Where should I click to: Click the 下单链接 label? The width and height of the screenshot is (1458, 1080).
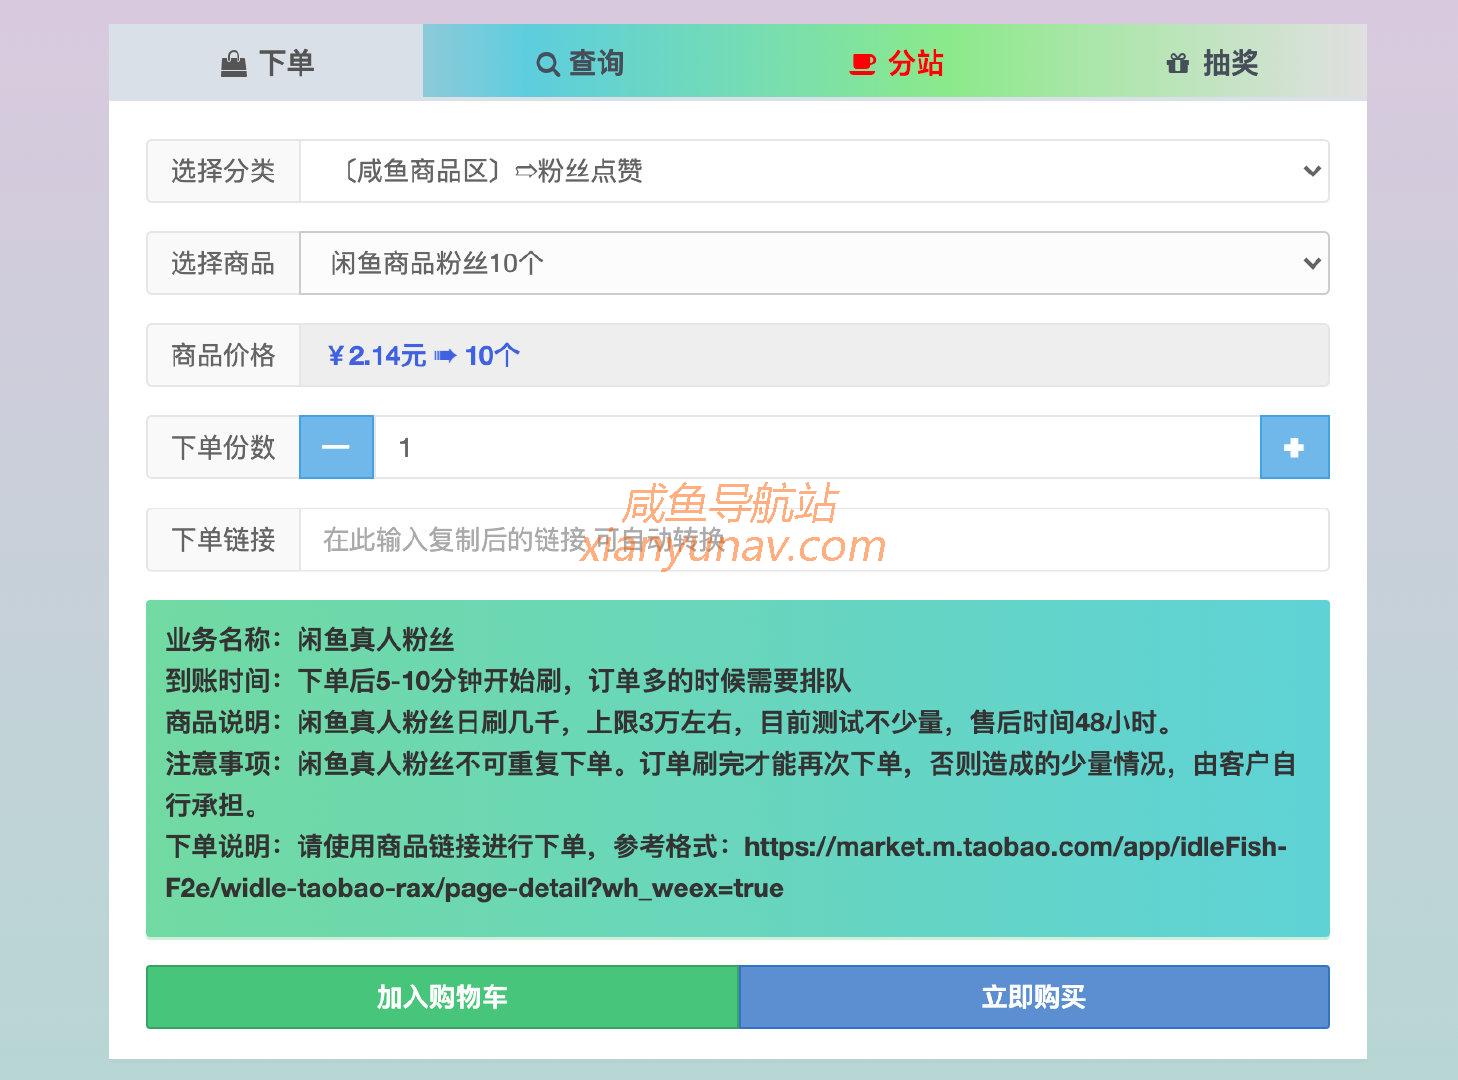(x=223, y=540)
